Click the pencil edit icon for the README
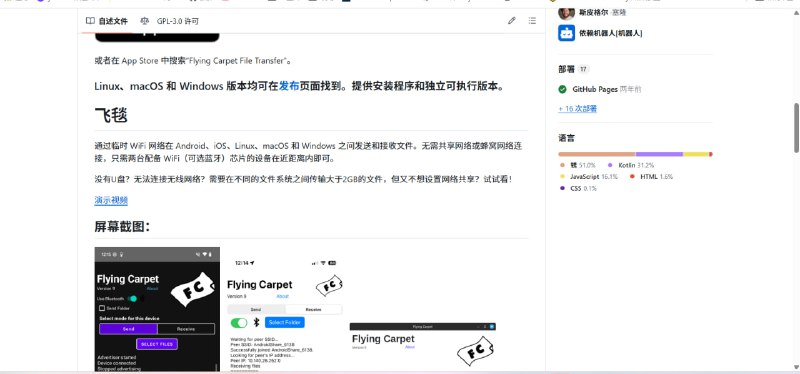 [x=511, y=21]
